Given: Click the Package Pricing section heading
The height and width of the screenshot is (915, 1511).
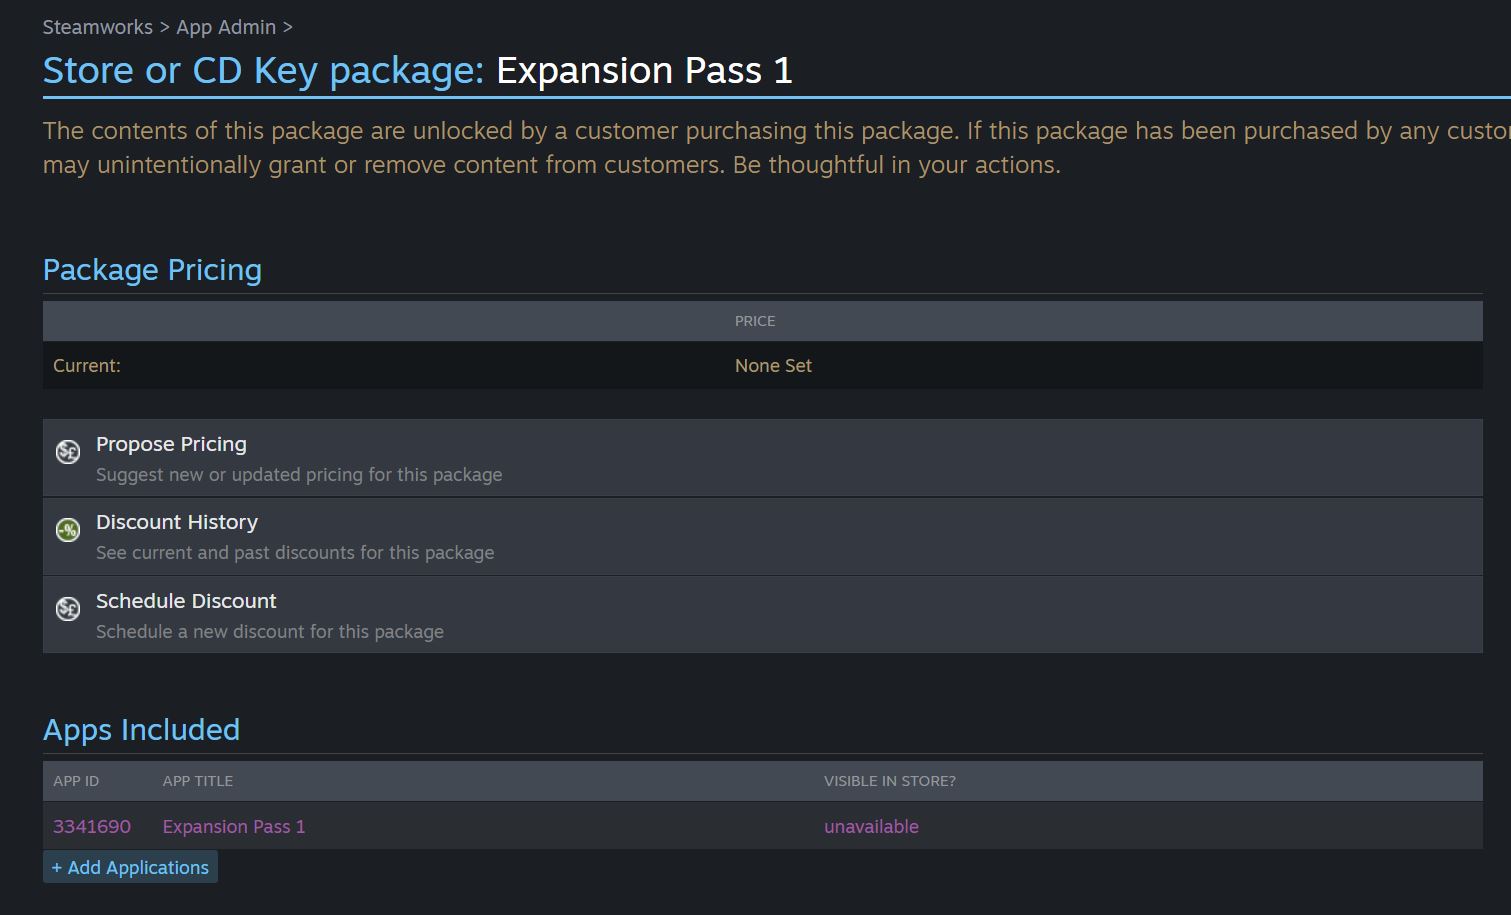Looking at the screenshot, I should click(x=152, y=270).
